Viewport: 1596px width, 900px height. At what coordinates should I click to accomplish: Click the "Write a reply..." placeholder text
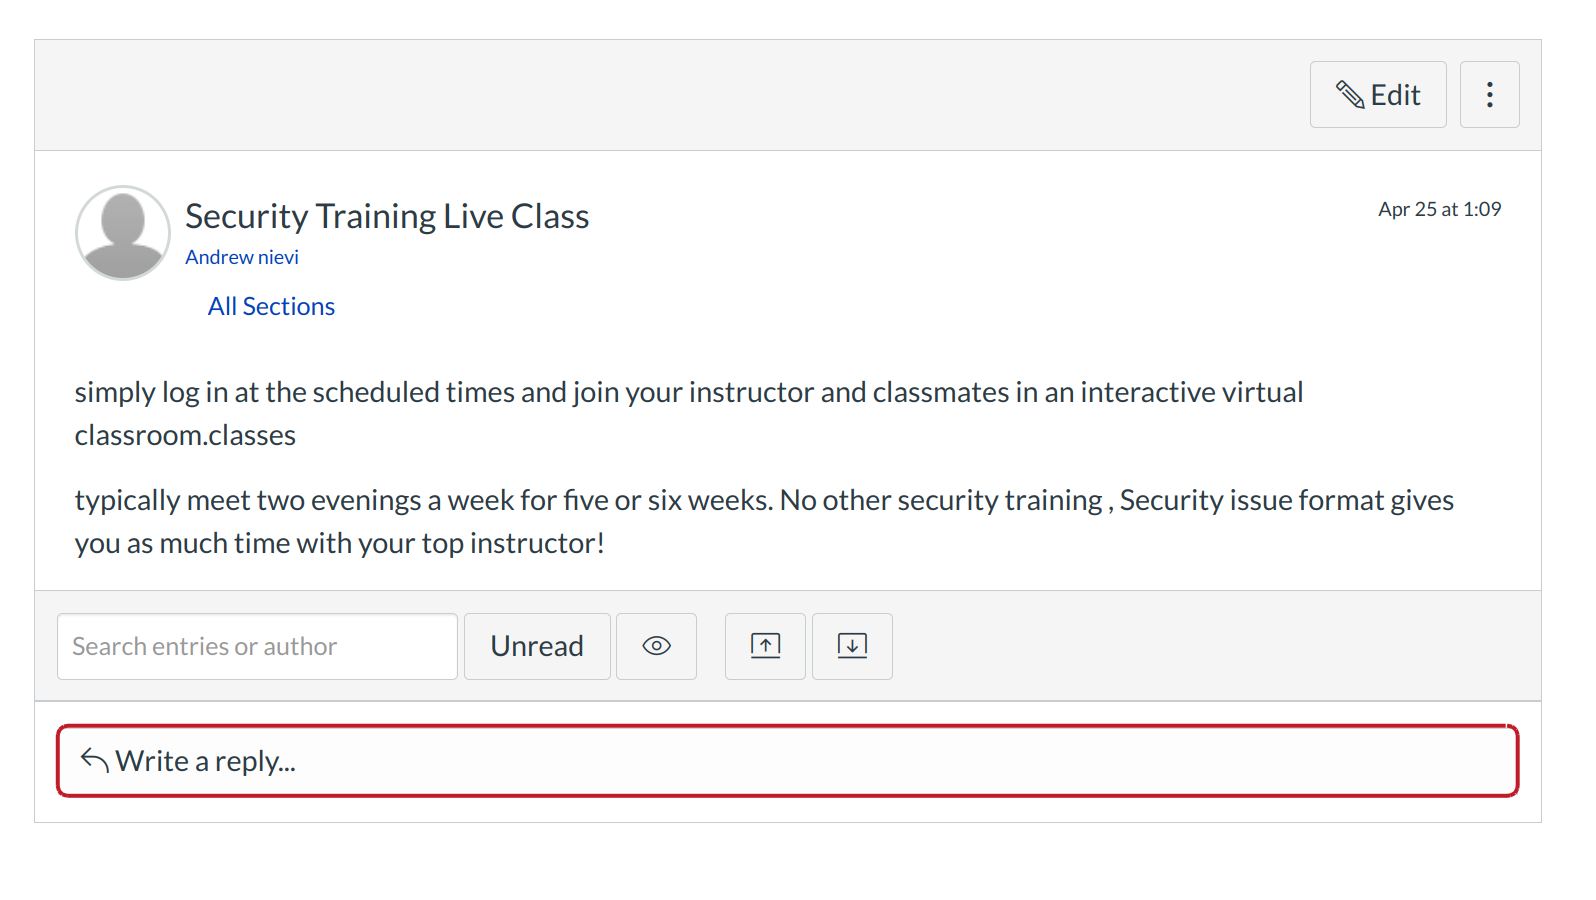[x=206, y=762]
